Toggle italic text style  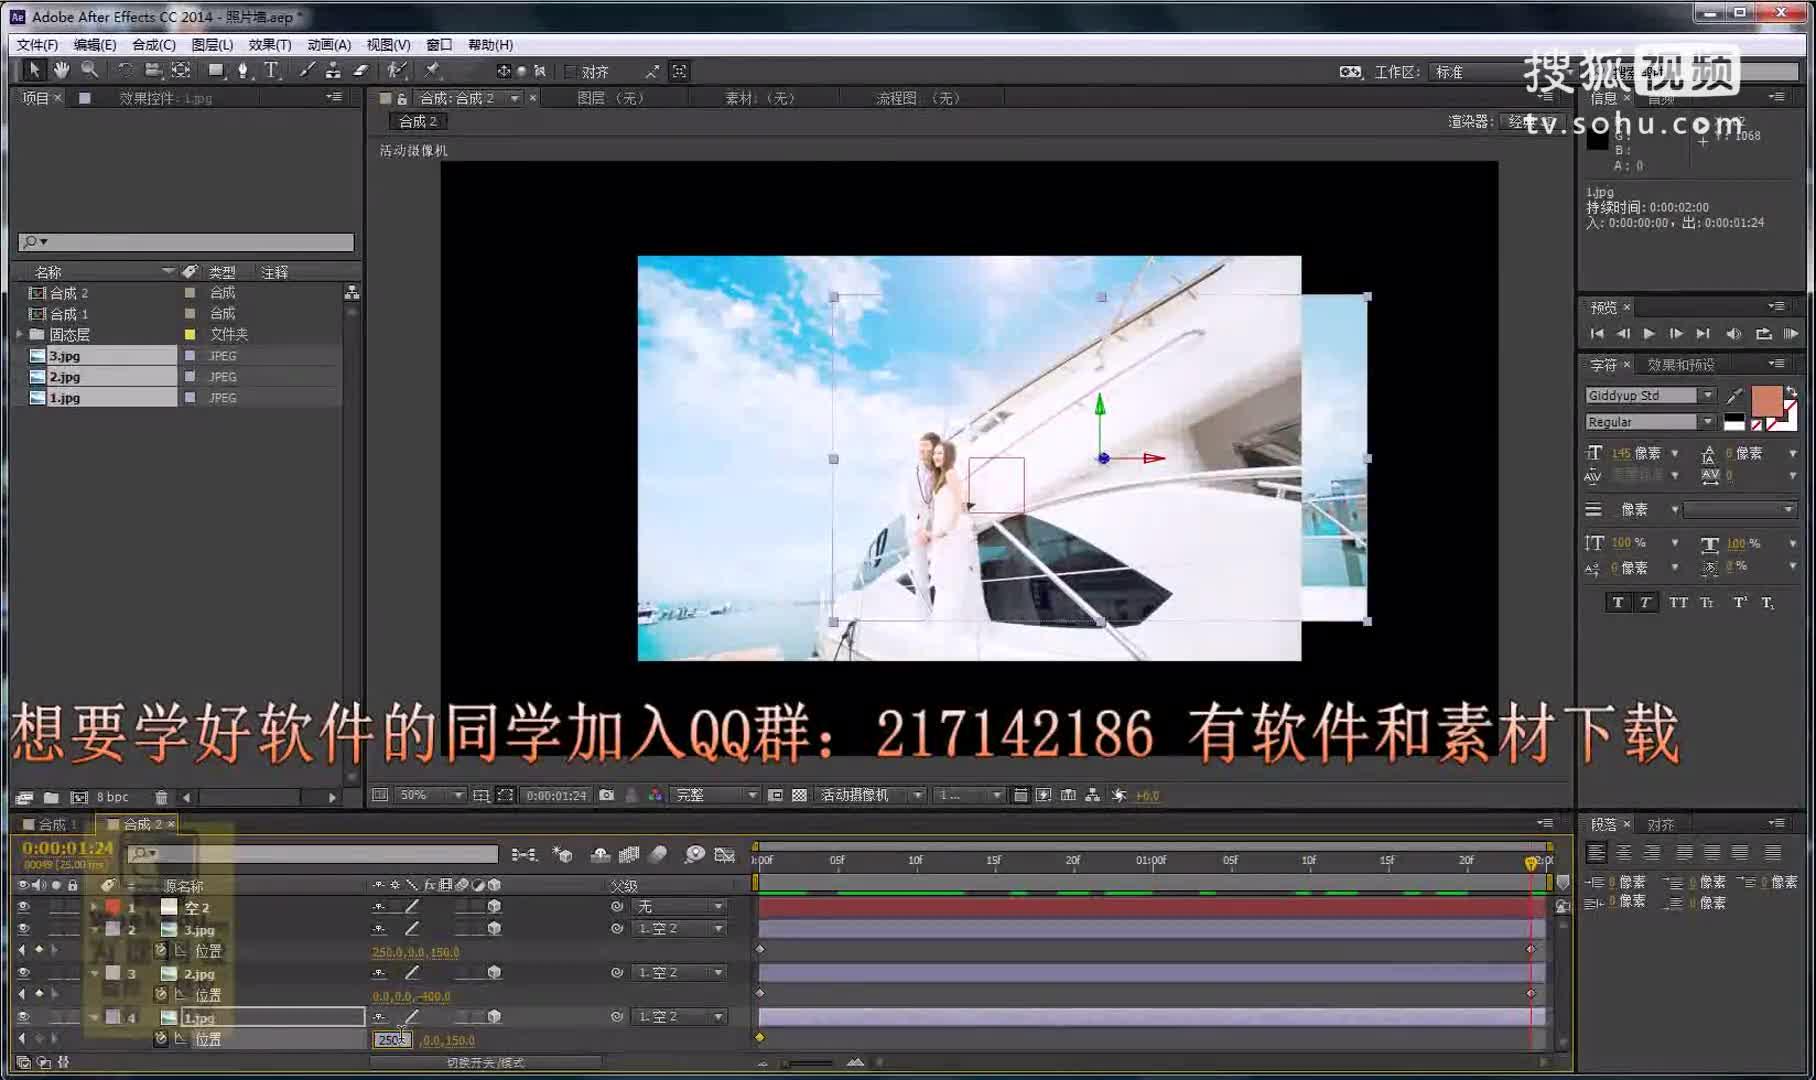(1645, 602)
